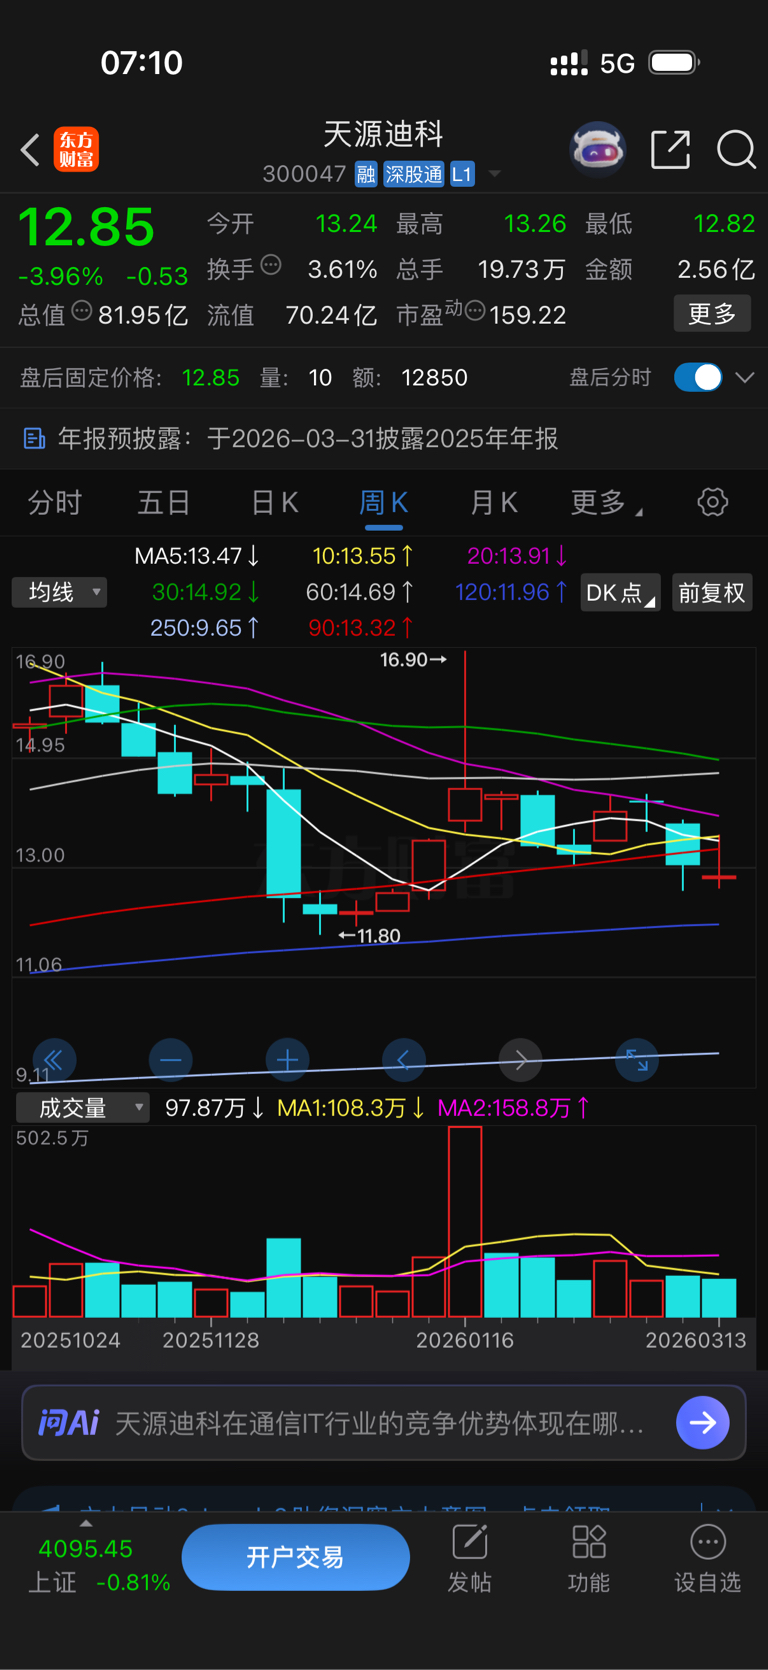This screenshot has height=1670, width=768.
Task: Open the 东方财富 orange logo
Action: pyautogui.click(x=76, y=150)
